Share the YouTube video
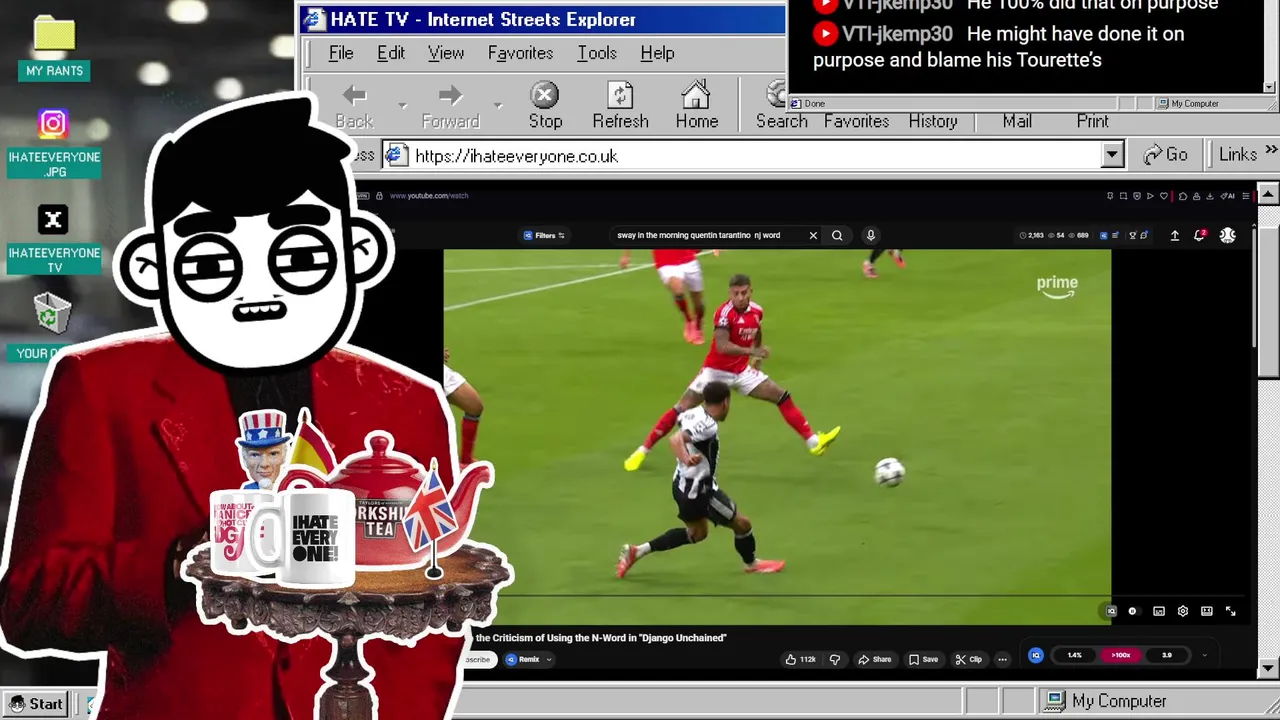 click(875, 659)
